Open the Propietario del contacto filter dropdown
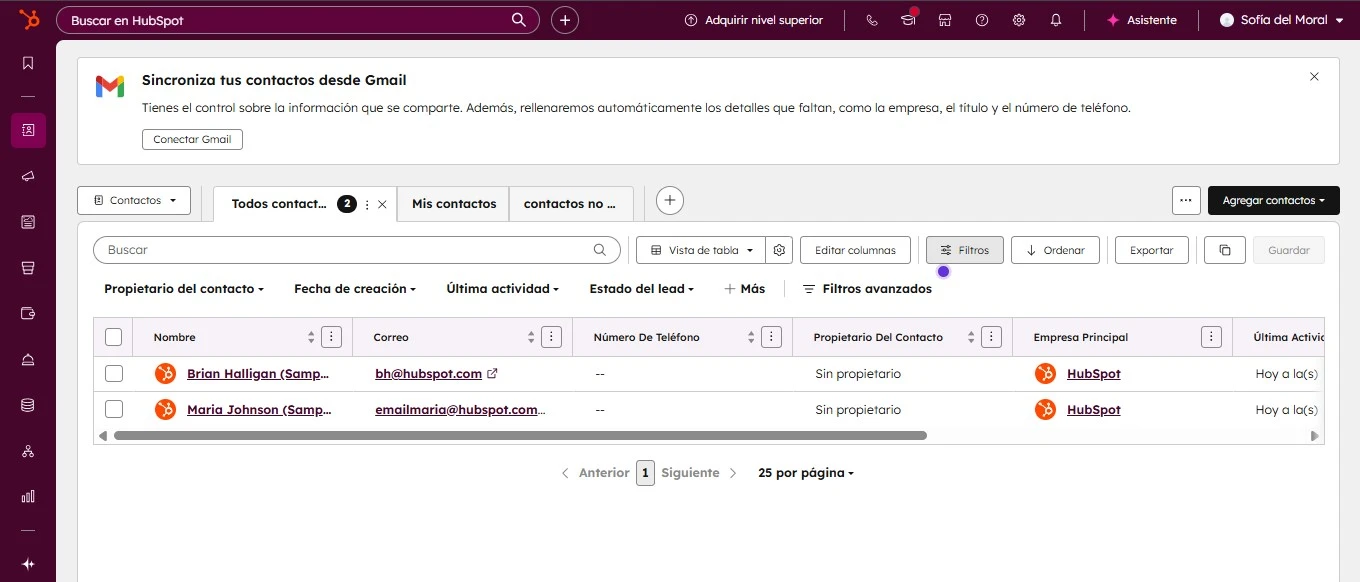Image resolution: width=1360 pixels, height=582 pixels. 183,289
